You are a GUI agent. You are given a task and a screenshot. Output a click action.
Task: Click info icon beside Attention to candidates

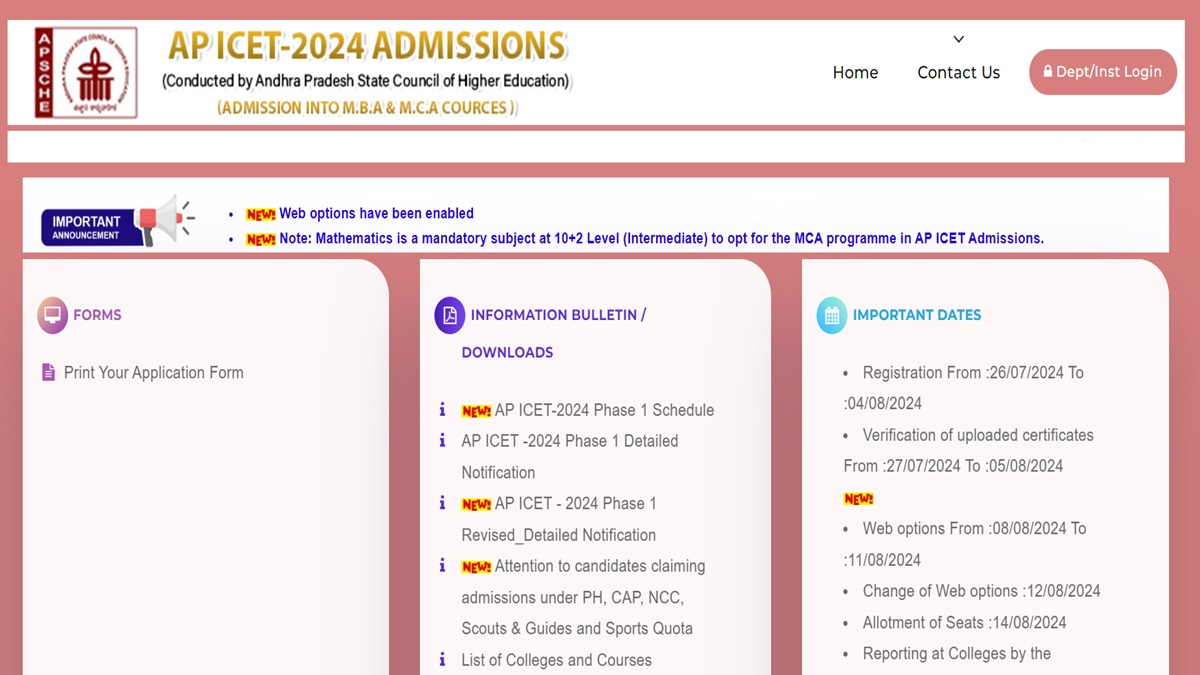tap(442, 566)
